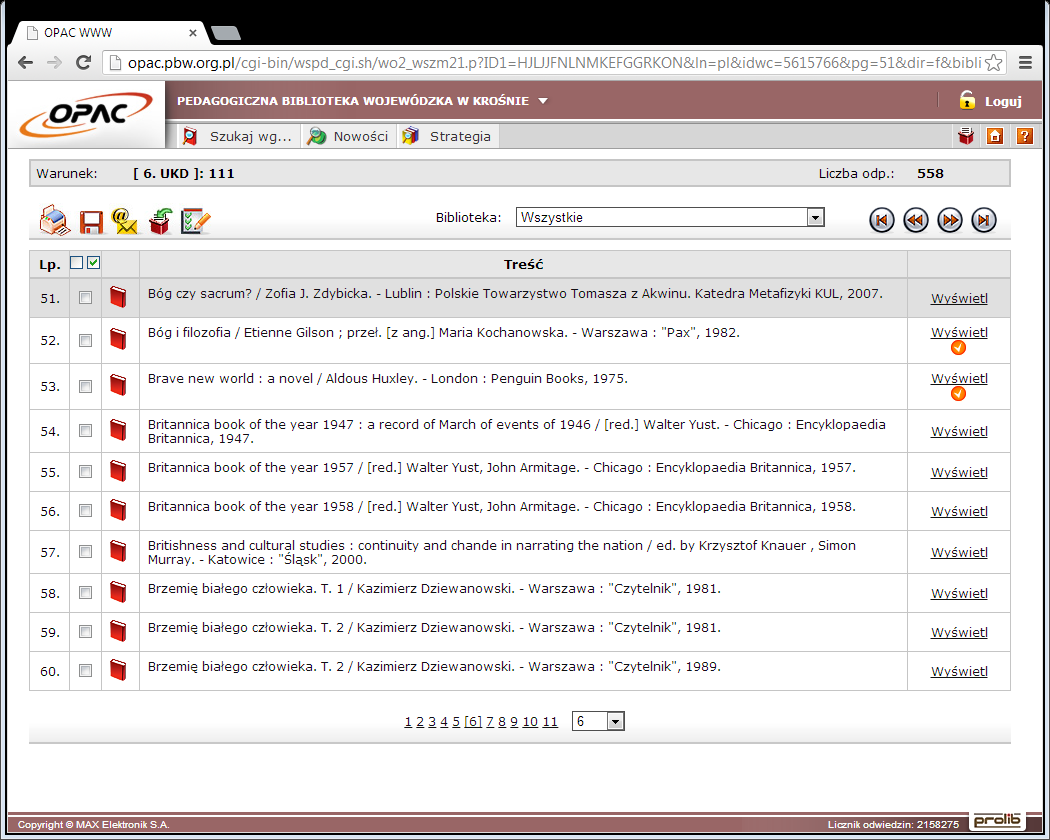Click the browser back arrow
Image resolution: width=1050 pixels, height=840 pixels.
25,62
